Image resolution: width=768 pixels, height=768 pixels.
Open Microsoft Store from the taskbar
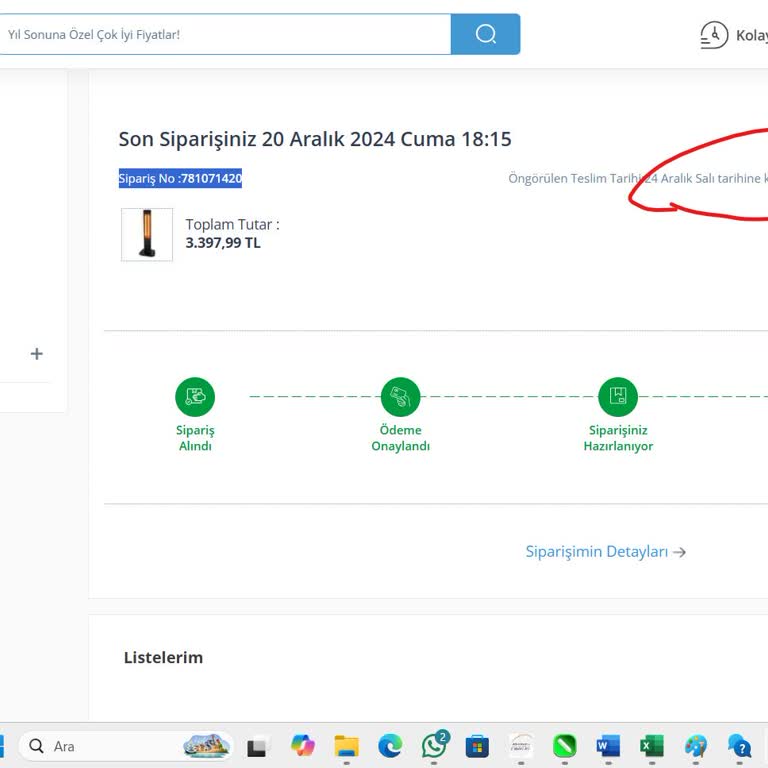[x=477, y=746]
